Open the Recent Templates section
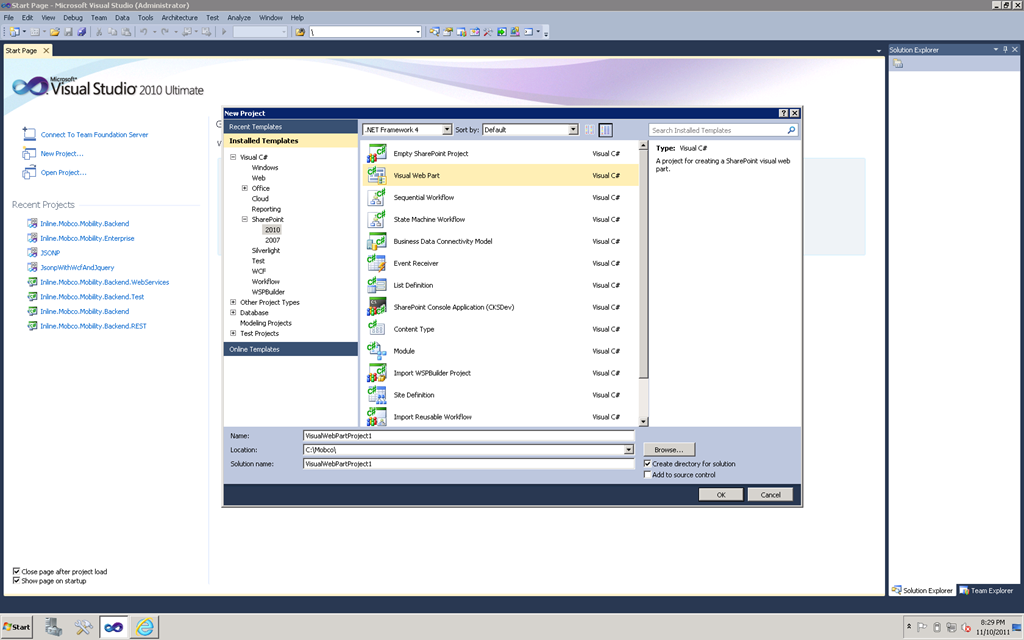 coord(291,127)
